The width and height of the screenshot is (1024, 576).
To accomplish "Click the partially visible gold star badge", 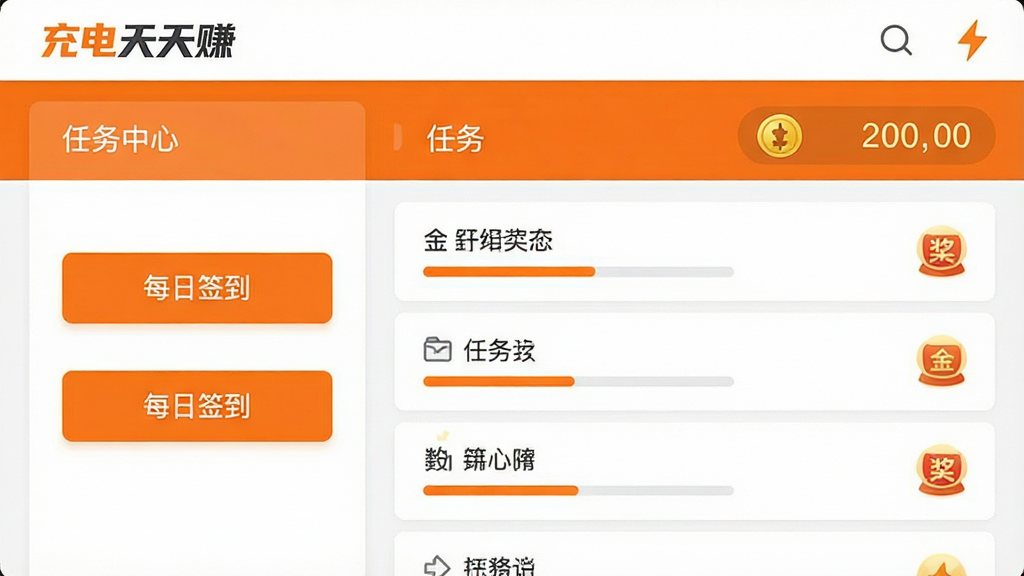I will coord(941,566).
